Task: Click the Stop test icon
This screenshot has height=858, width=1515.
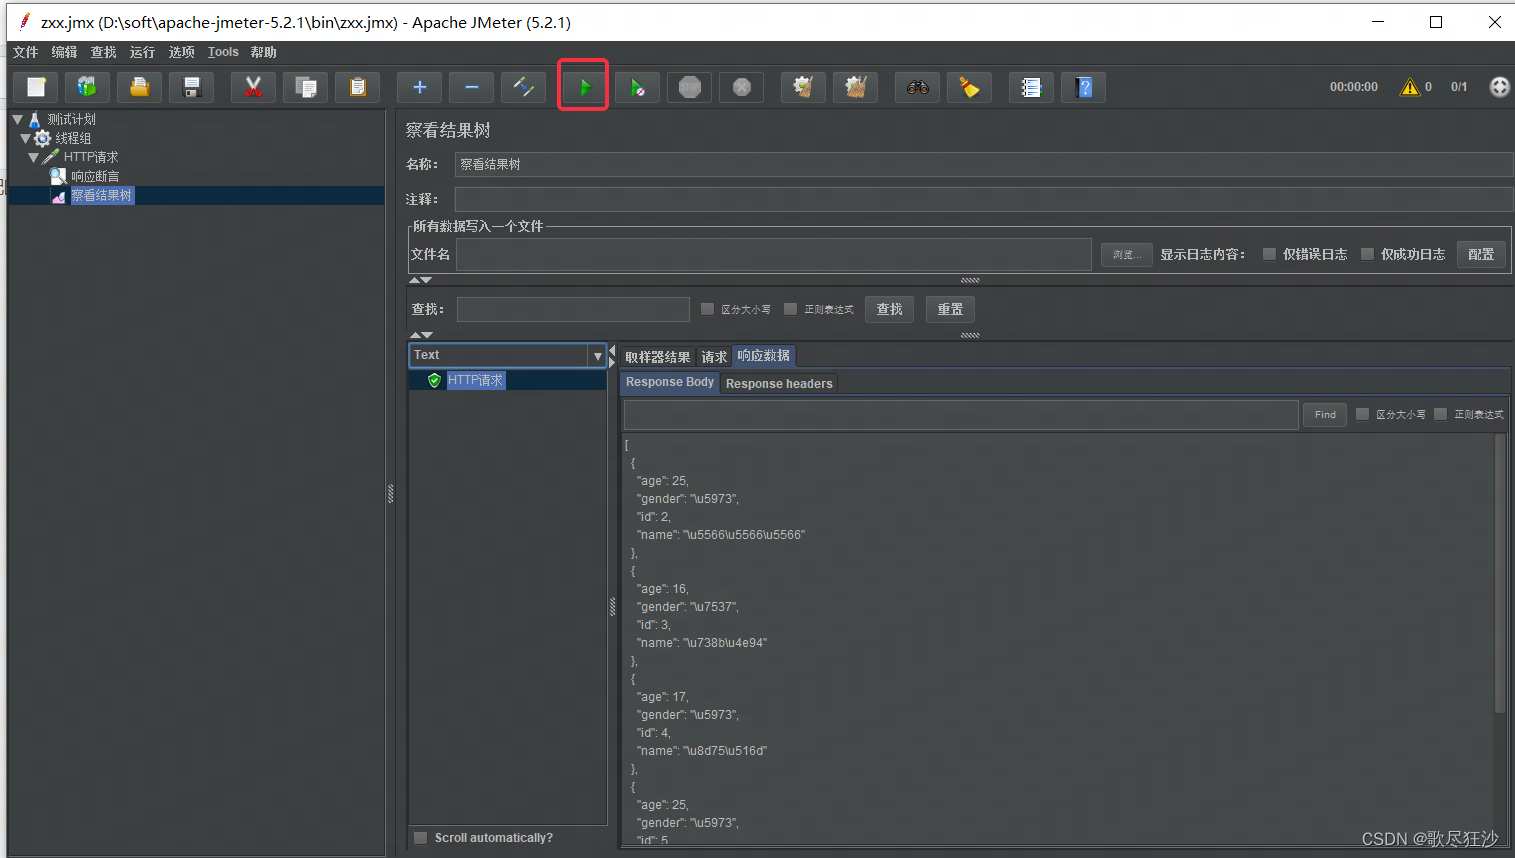Action: [689, 87]
